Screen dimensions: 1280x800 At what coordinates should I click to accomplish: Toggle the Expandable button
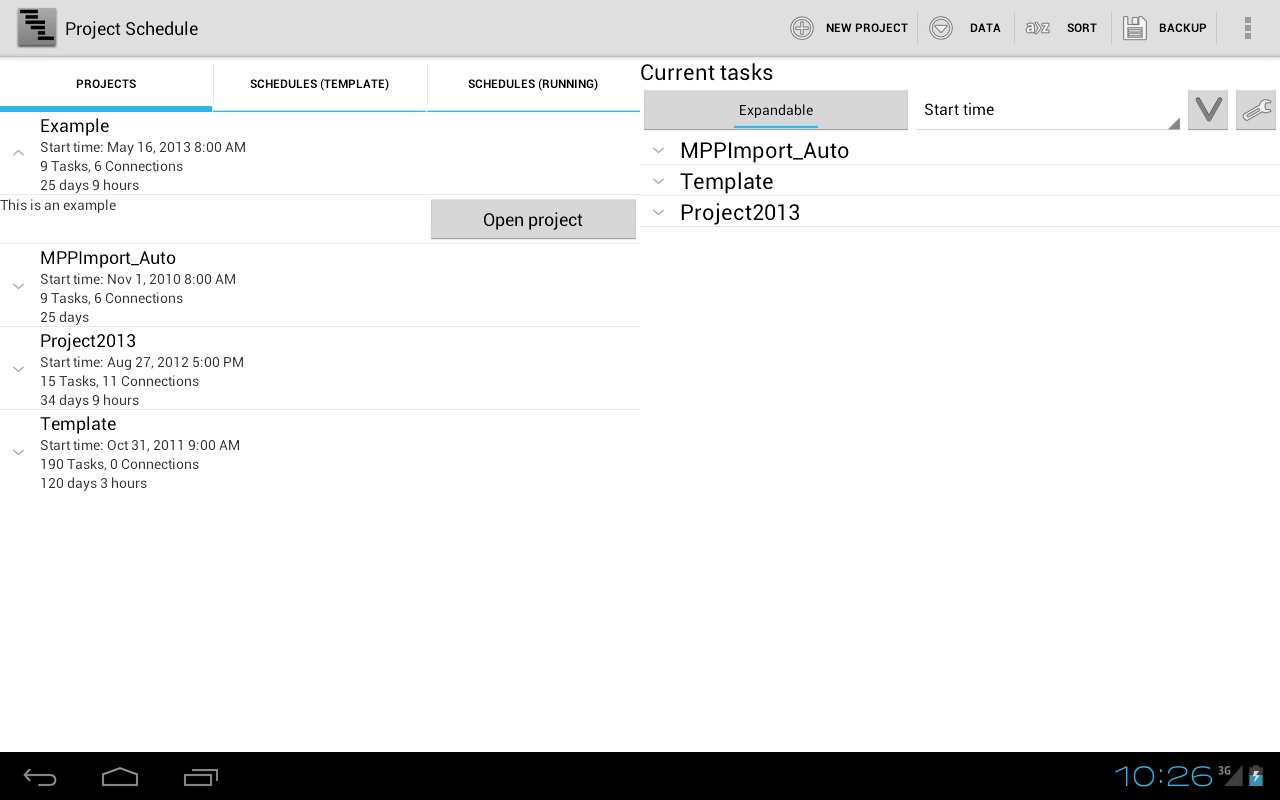pos(776,110)
